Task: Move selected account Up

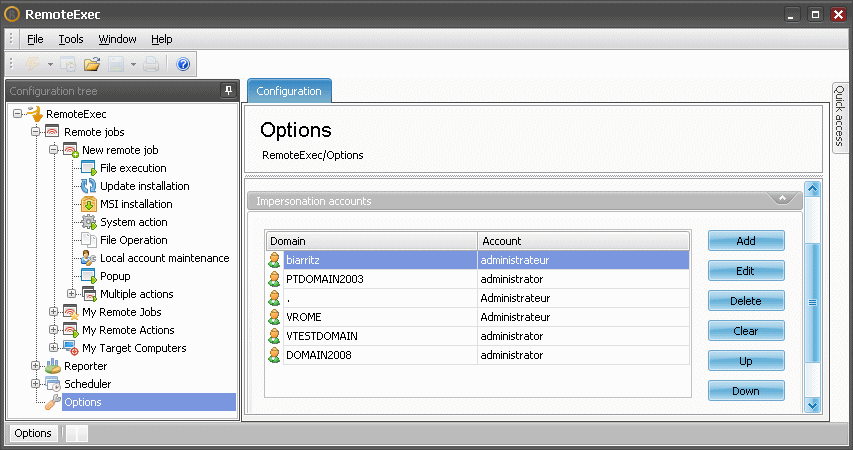Action: (x=746, y=361)
